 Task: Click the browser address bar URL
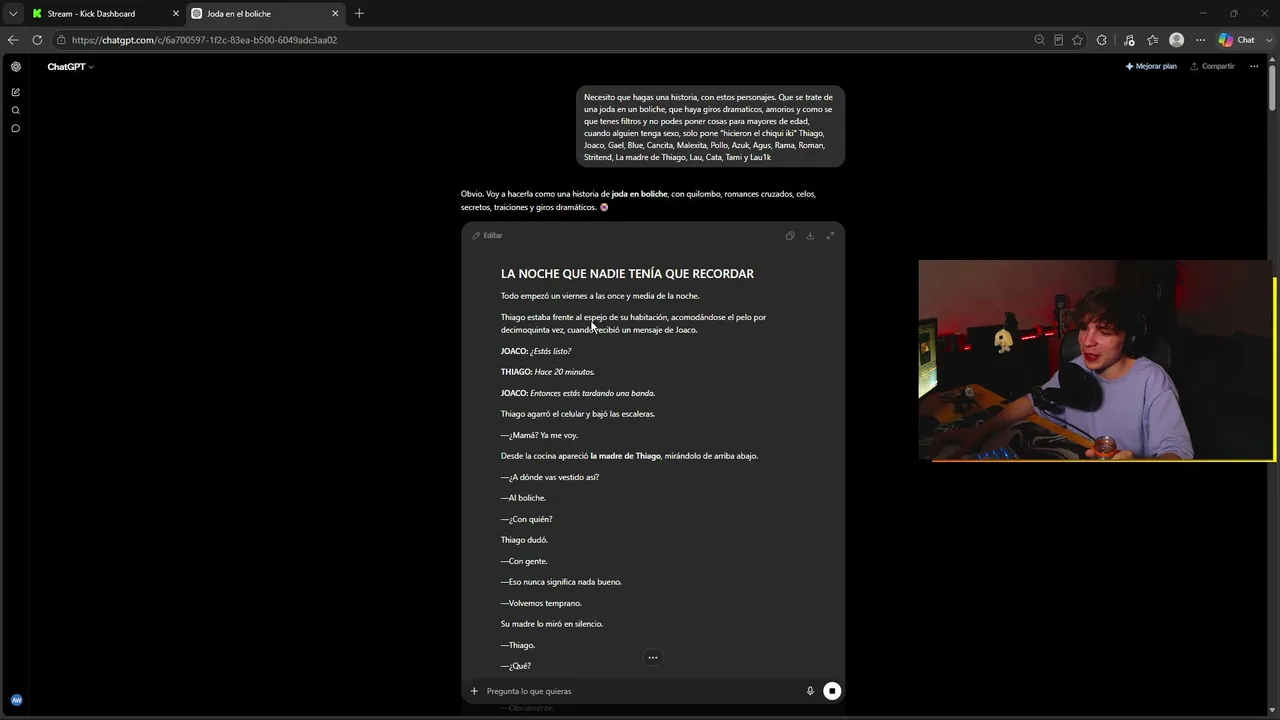(204, 40)
